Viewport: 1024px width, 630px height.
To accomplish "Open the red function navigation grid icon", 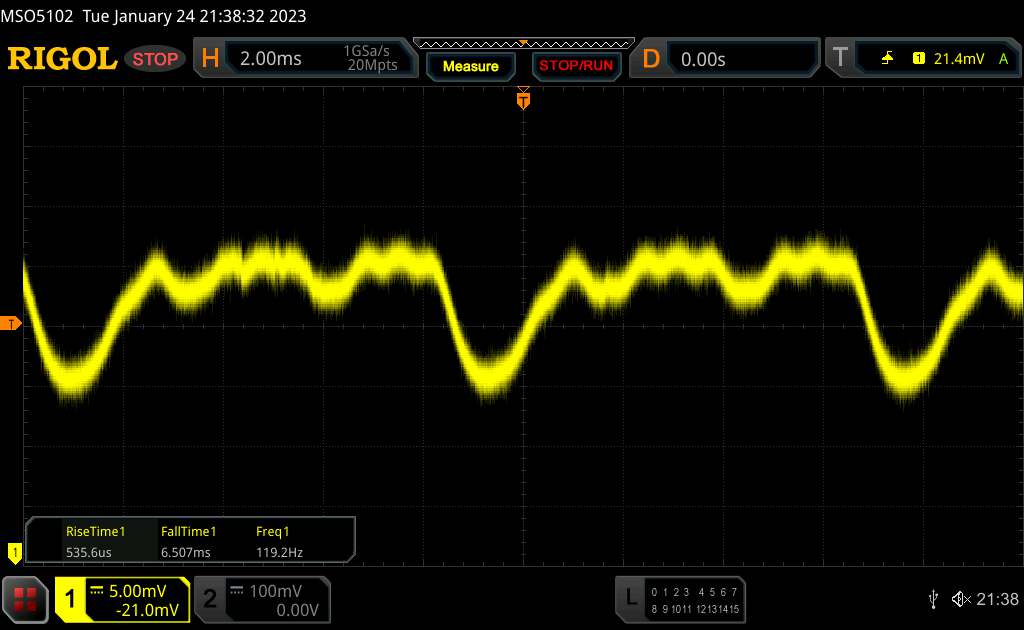I will (25, 599).
